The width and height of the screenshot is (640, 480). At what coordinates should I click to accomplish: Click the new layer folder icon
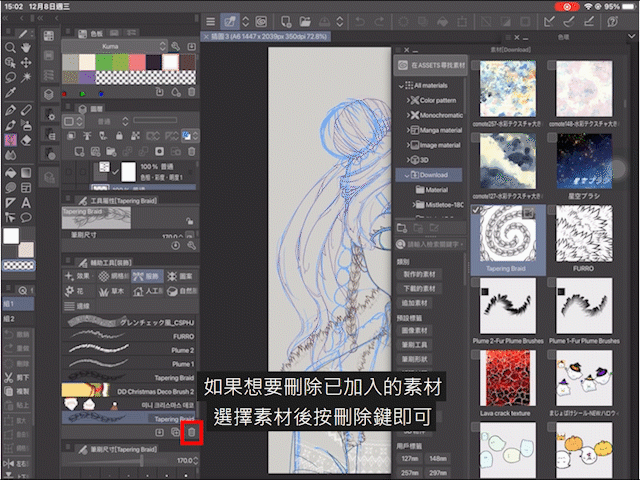(x=111, y=152)
